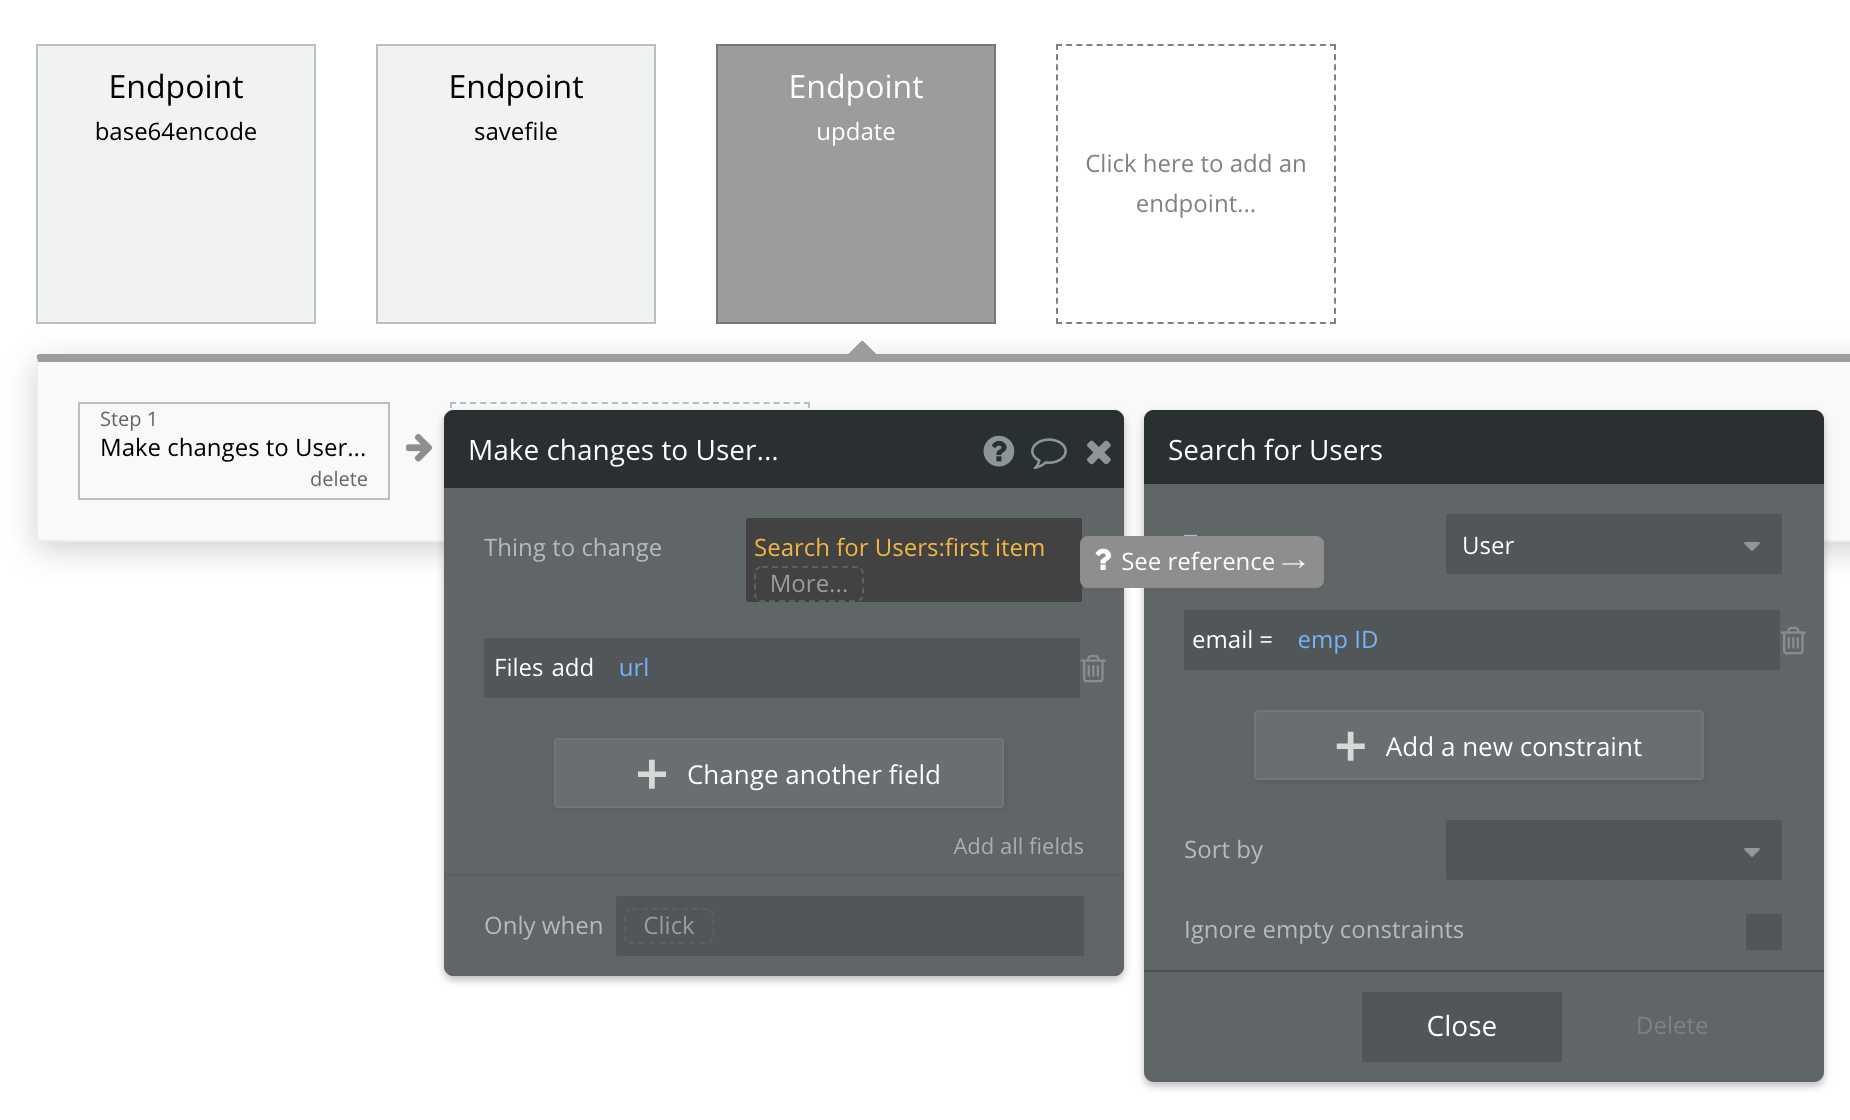This screenshot has height=1120, width=1850.
Task: Click Add a new constraint button
Action: tap(1478, 746)
